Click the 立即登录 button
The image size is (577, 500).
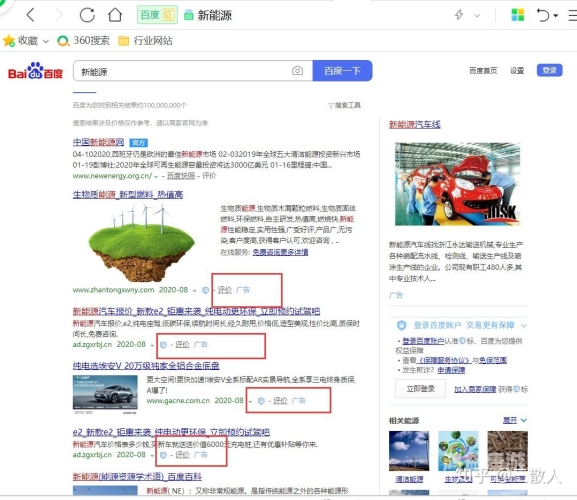pyautogui.click(x=420, y=389)
